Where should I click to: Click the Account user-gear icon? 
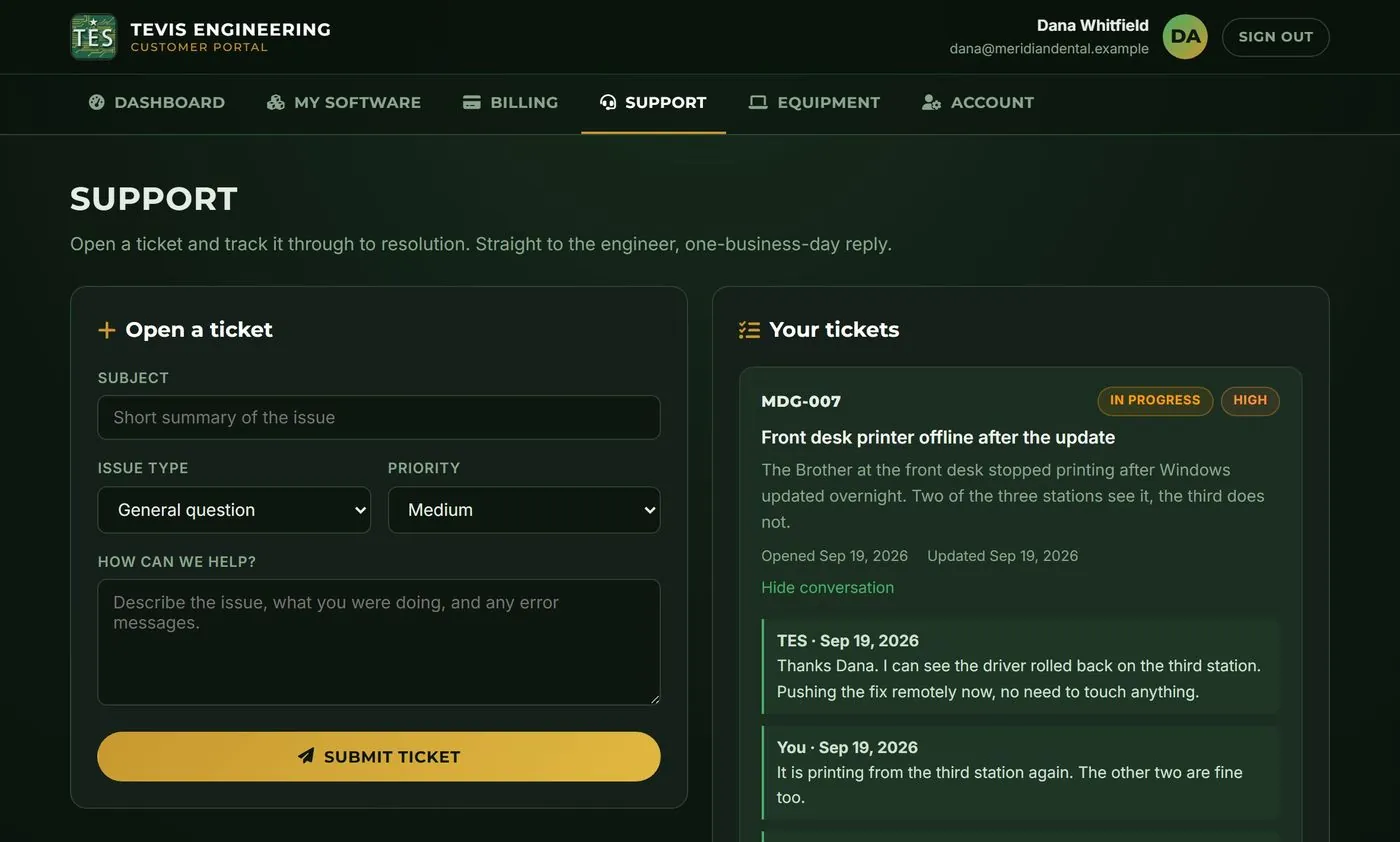pos(931,102)
